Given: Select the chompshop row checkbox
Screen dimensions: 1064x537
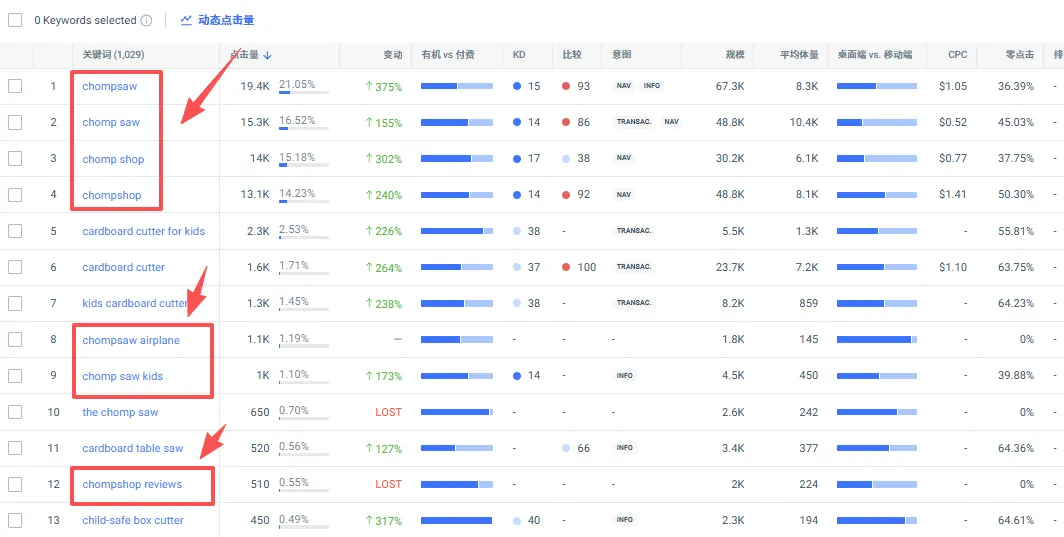Looking at the screenshot, I should point(15,195).
